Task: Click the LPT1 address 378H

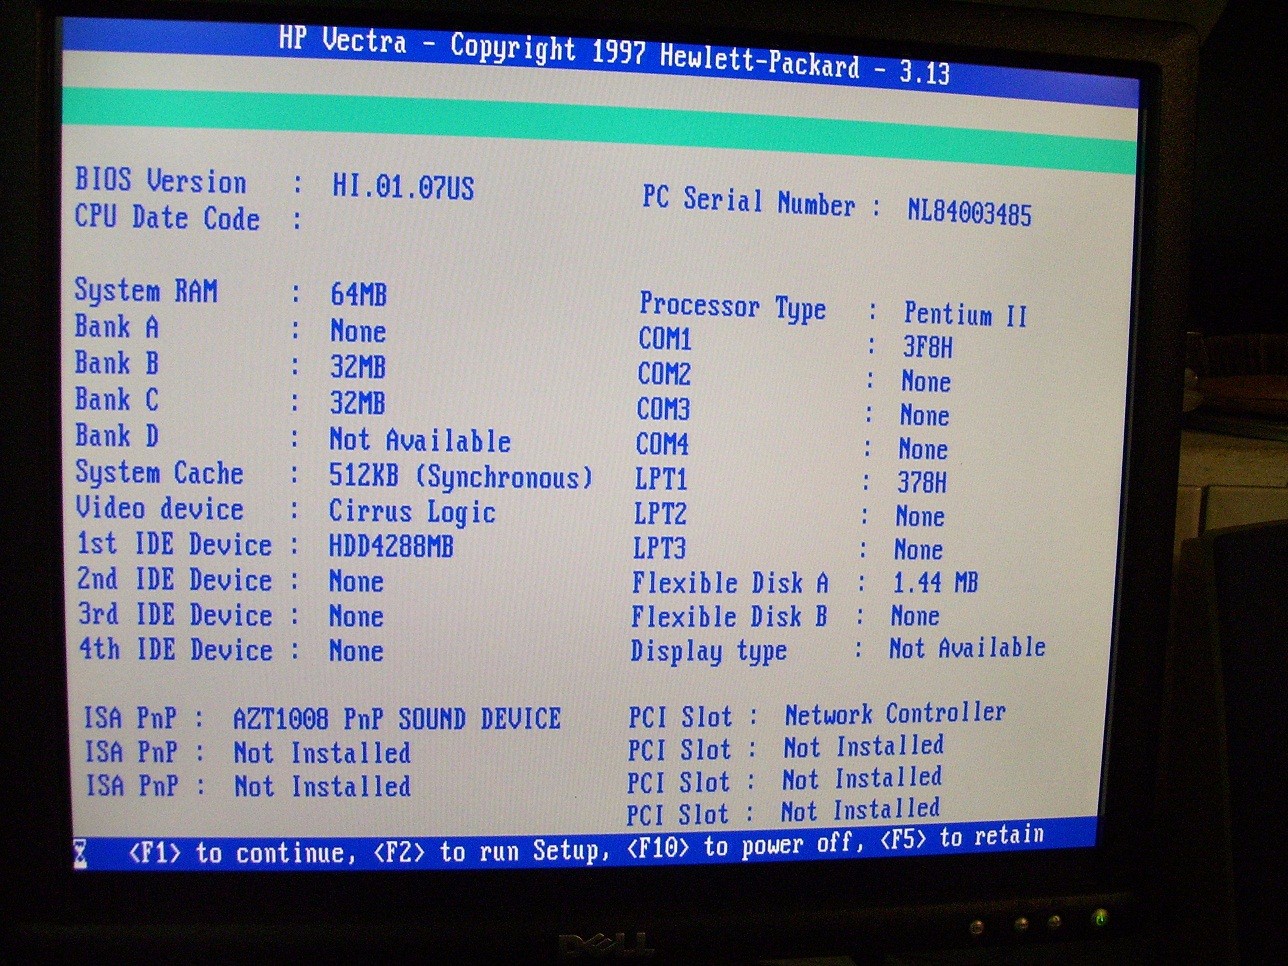Action: click(921, 482)
